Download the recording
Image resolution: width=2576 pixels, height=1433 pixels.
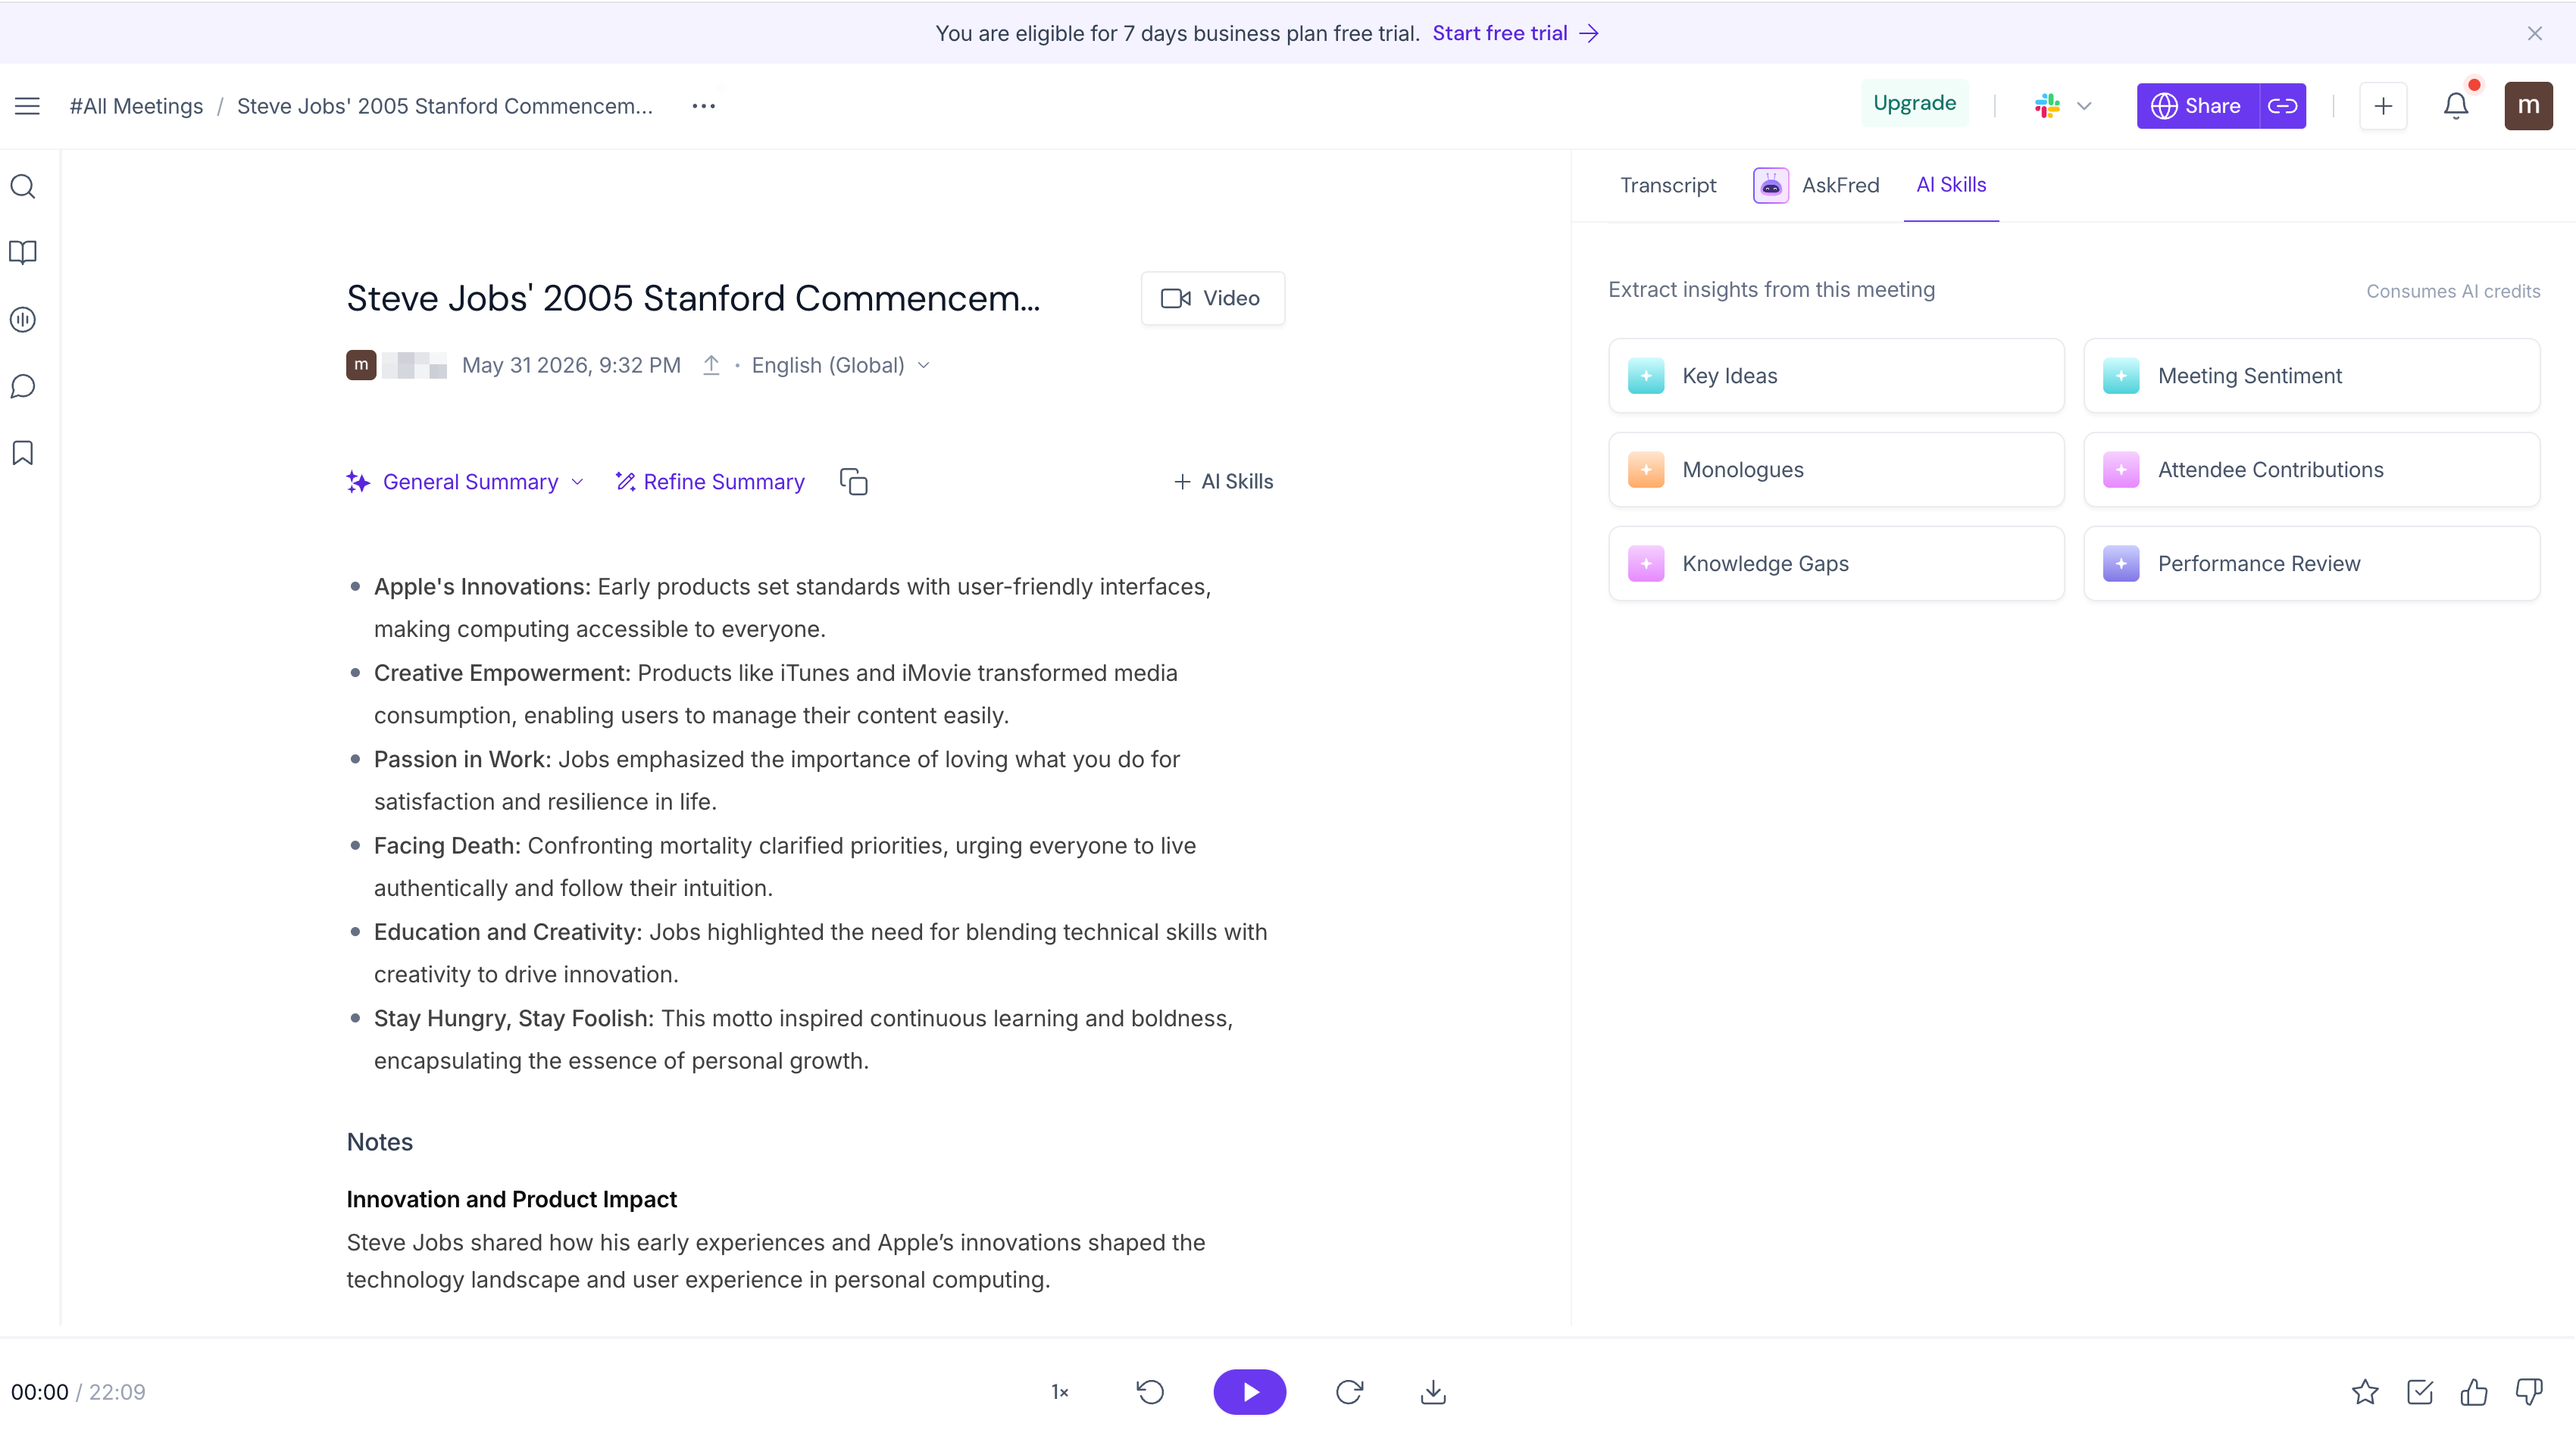tap(1433, 1392)
